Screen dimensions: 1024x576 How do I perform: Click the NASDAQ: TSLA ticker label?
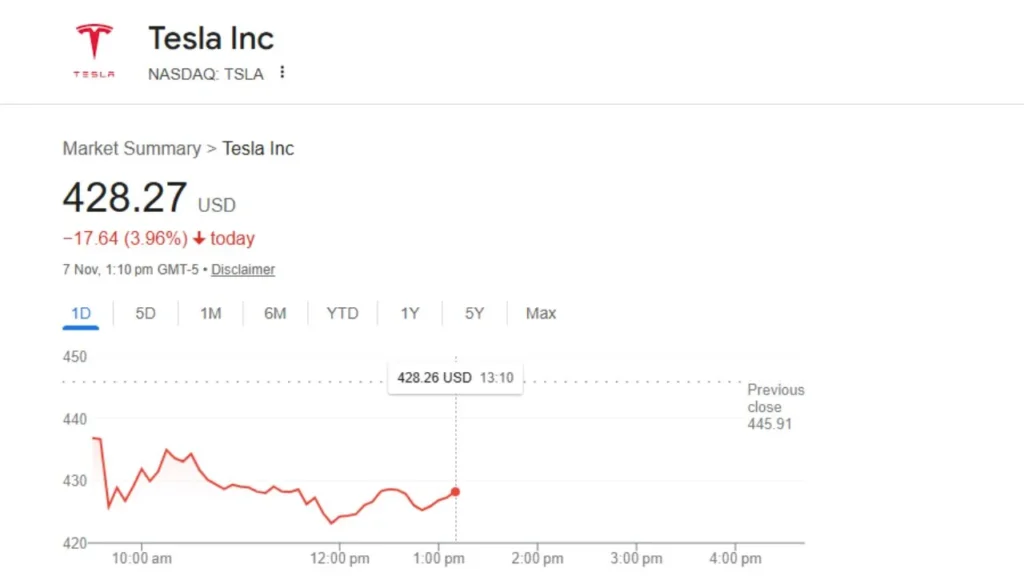[x=205, y=73]
